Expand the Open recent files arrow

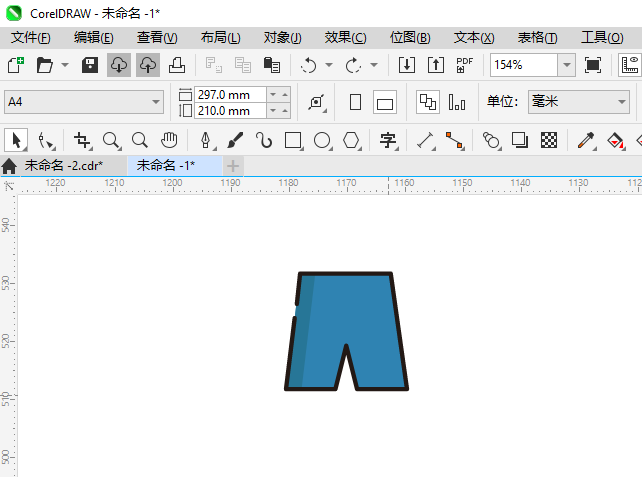click(65, 65)
